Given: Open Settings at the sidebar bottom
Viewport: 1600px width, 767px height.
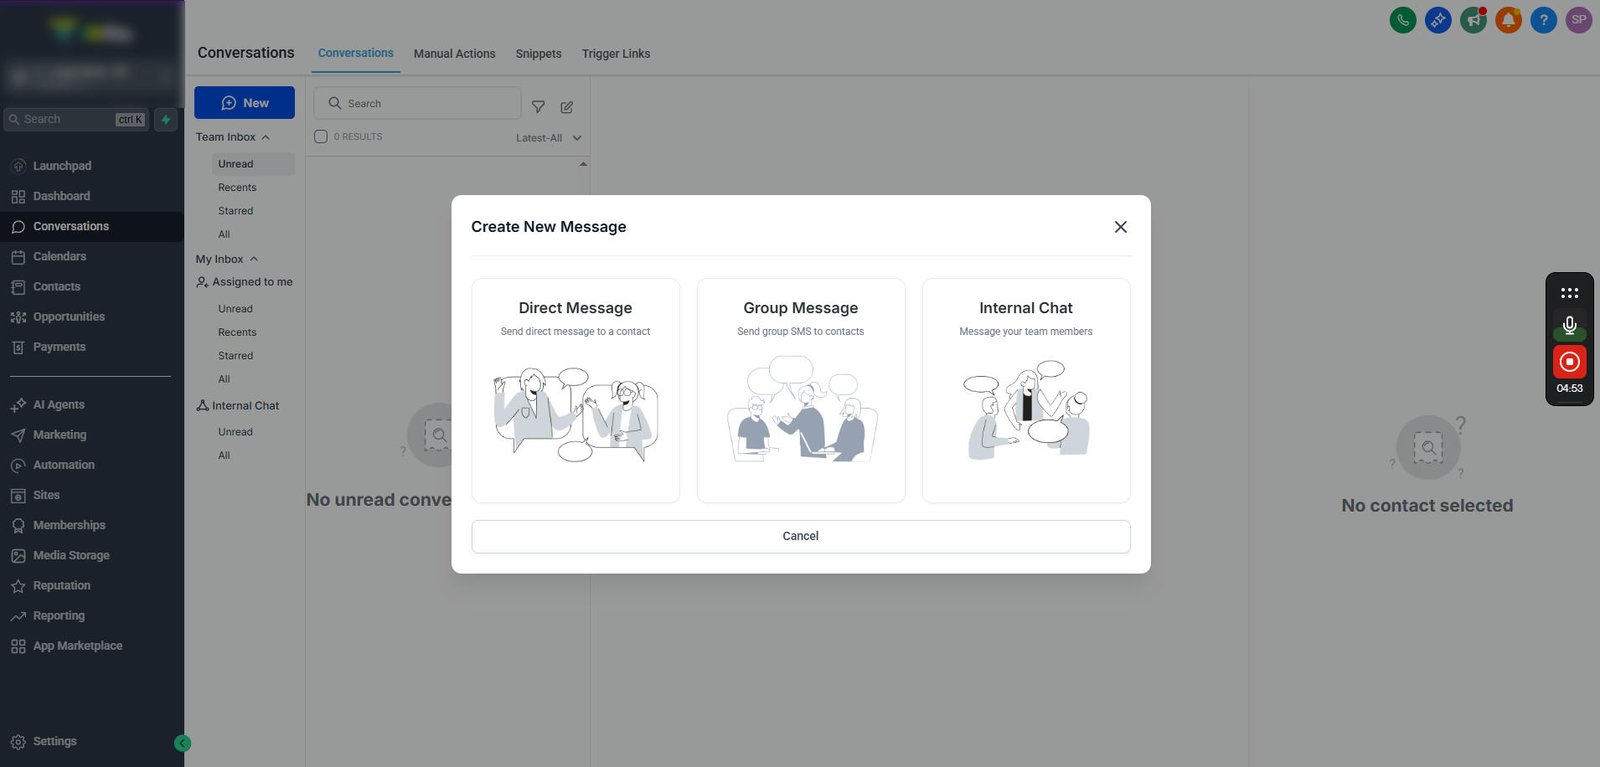Looking at the screenshot, I should [x=55, y=742].
